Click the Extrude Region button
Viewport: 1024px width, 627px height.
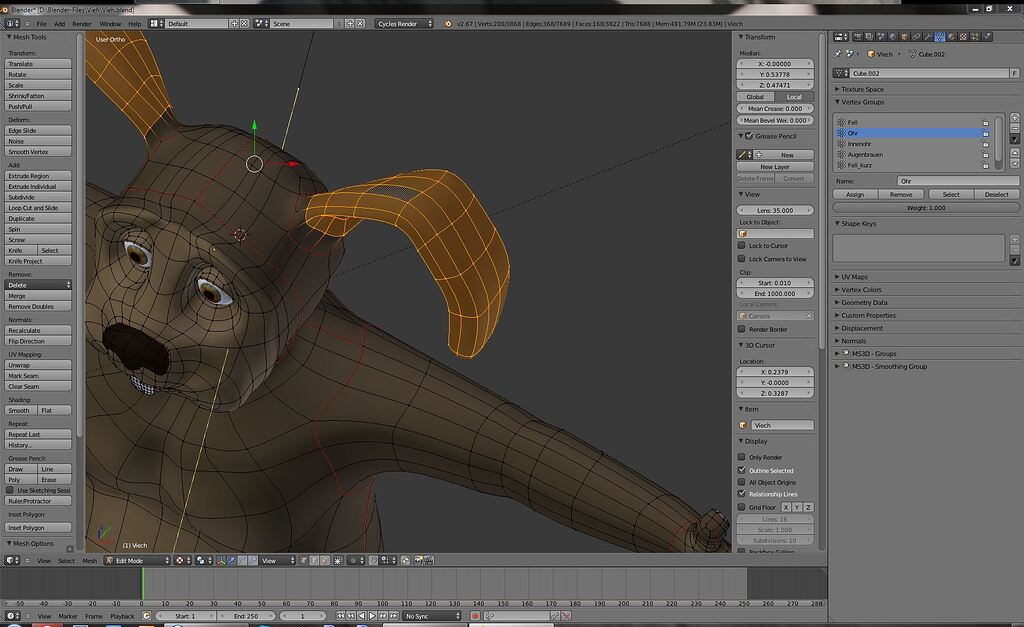pos(38,176)
